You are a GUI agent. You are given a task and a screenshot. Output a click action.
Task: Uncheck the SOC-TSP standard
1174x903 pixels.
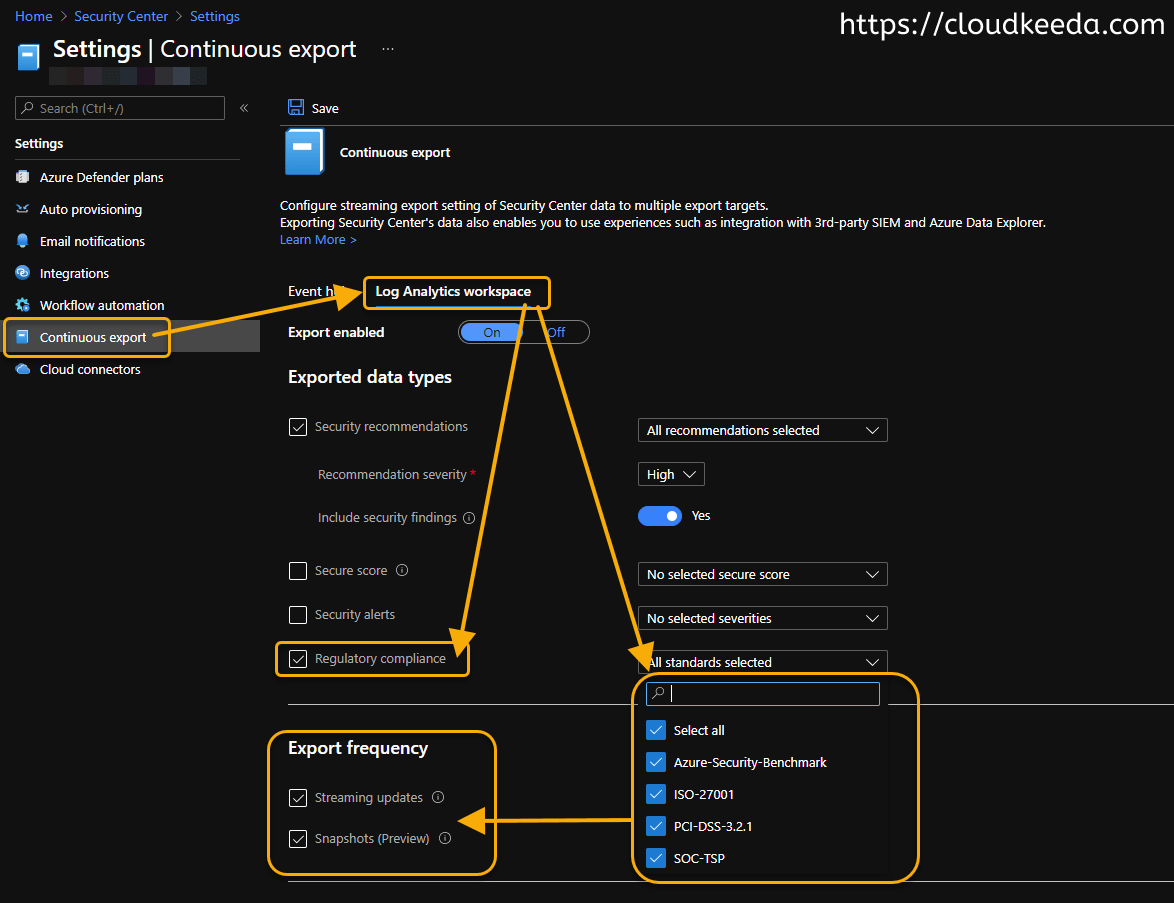656,858
